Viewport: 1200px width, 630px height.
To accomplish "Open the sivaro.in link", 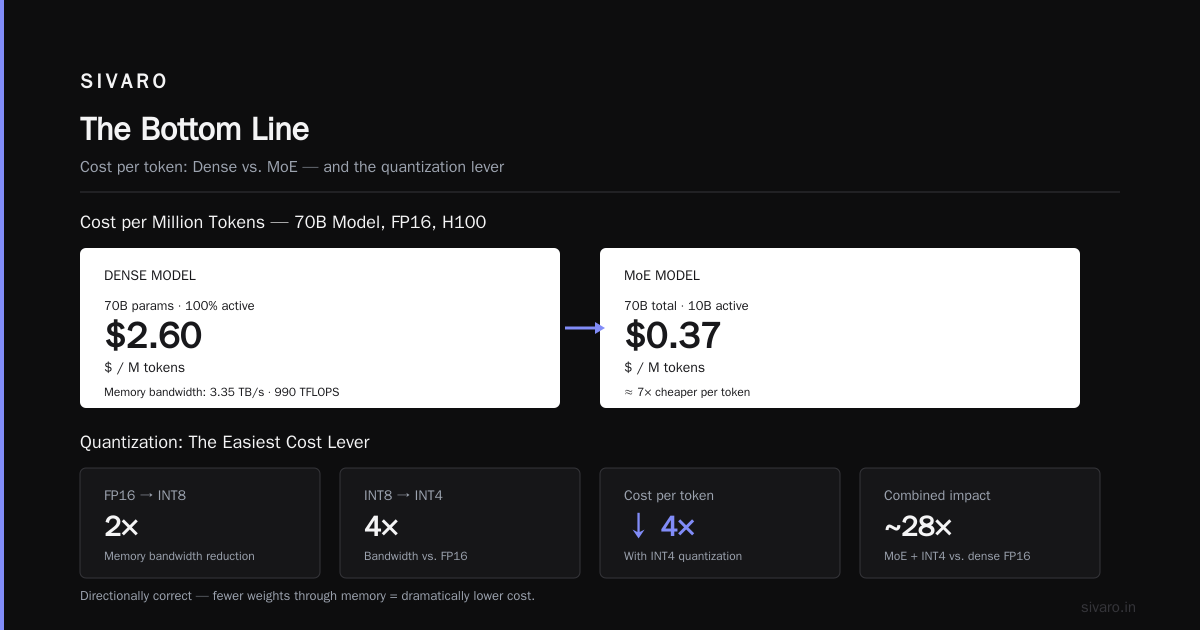I will coord(1109,607).
